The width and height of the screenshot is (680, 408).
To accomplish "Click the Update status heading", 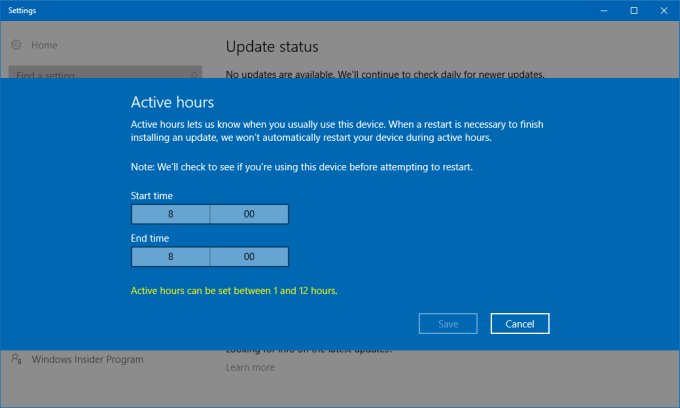I will (x=272, y=47).
